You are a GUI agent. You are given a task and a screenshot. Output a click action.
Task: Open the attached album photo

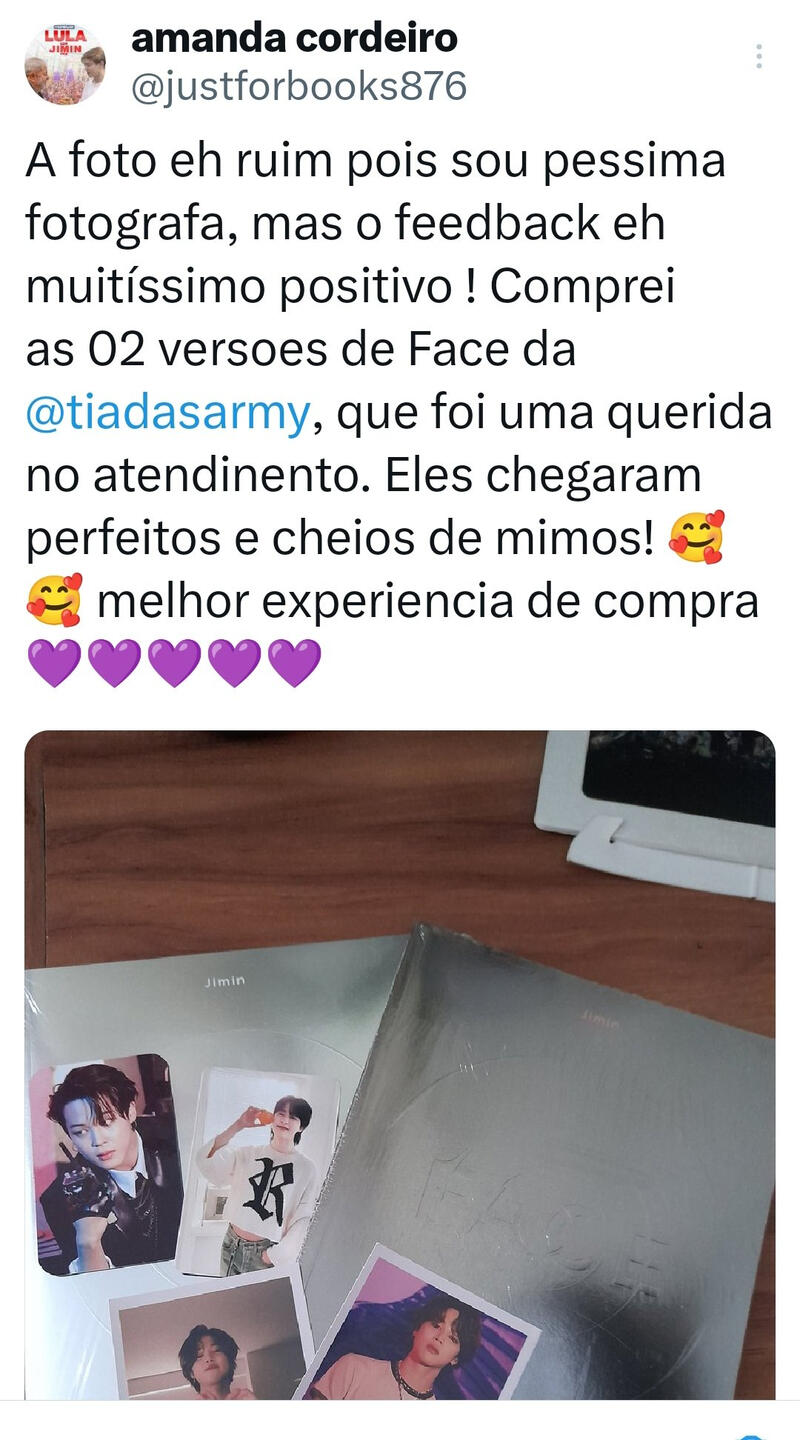(x=400, y=1064)
